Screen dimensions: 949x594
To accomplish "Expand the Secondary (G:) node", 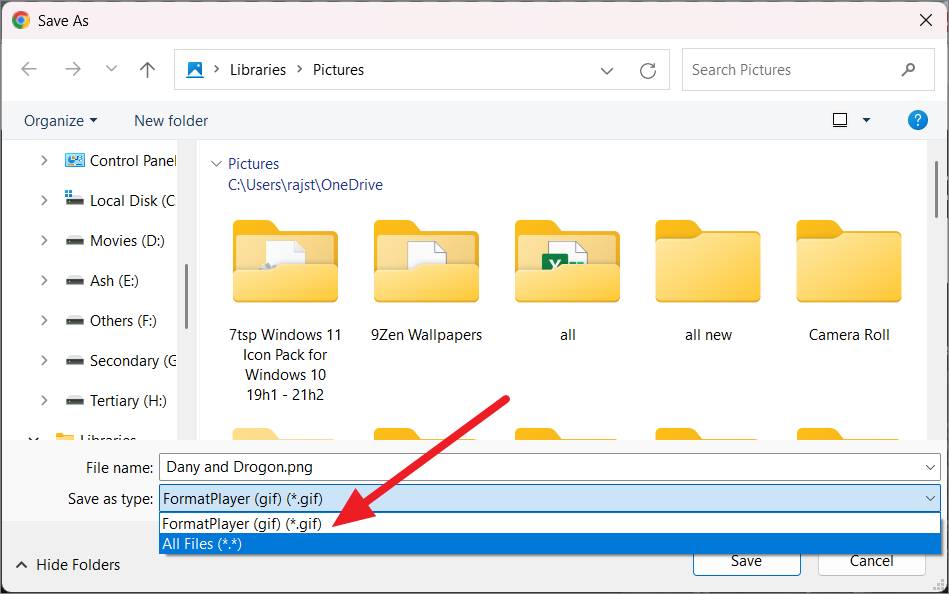I will click(x=44, y=360).
